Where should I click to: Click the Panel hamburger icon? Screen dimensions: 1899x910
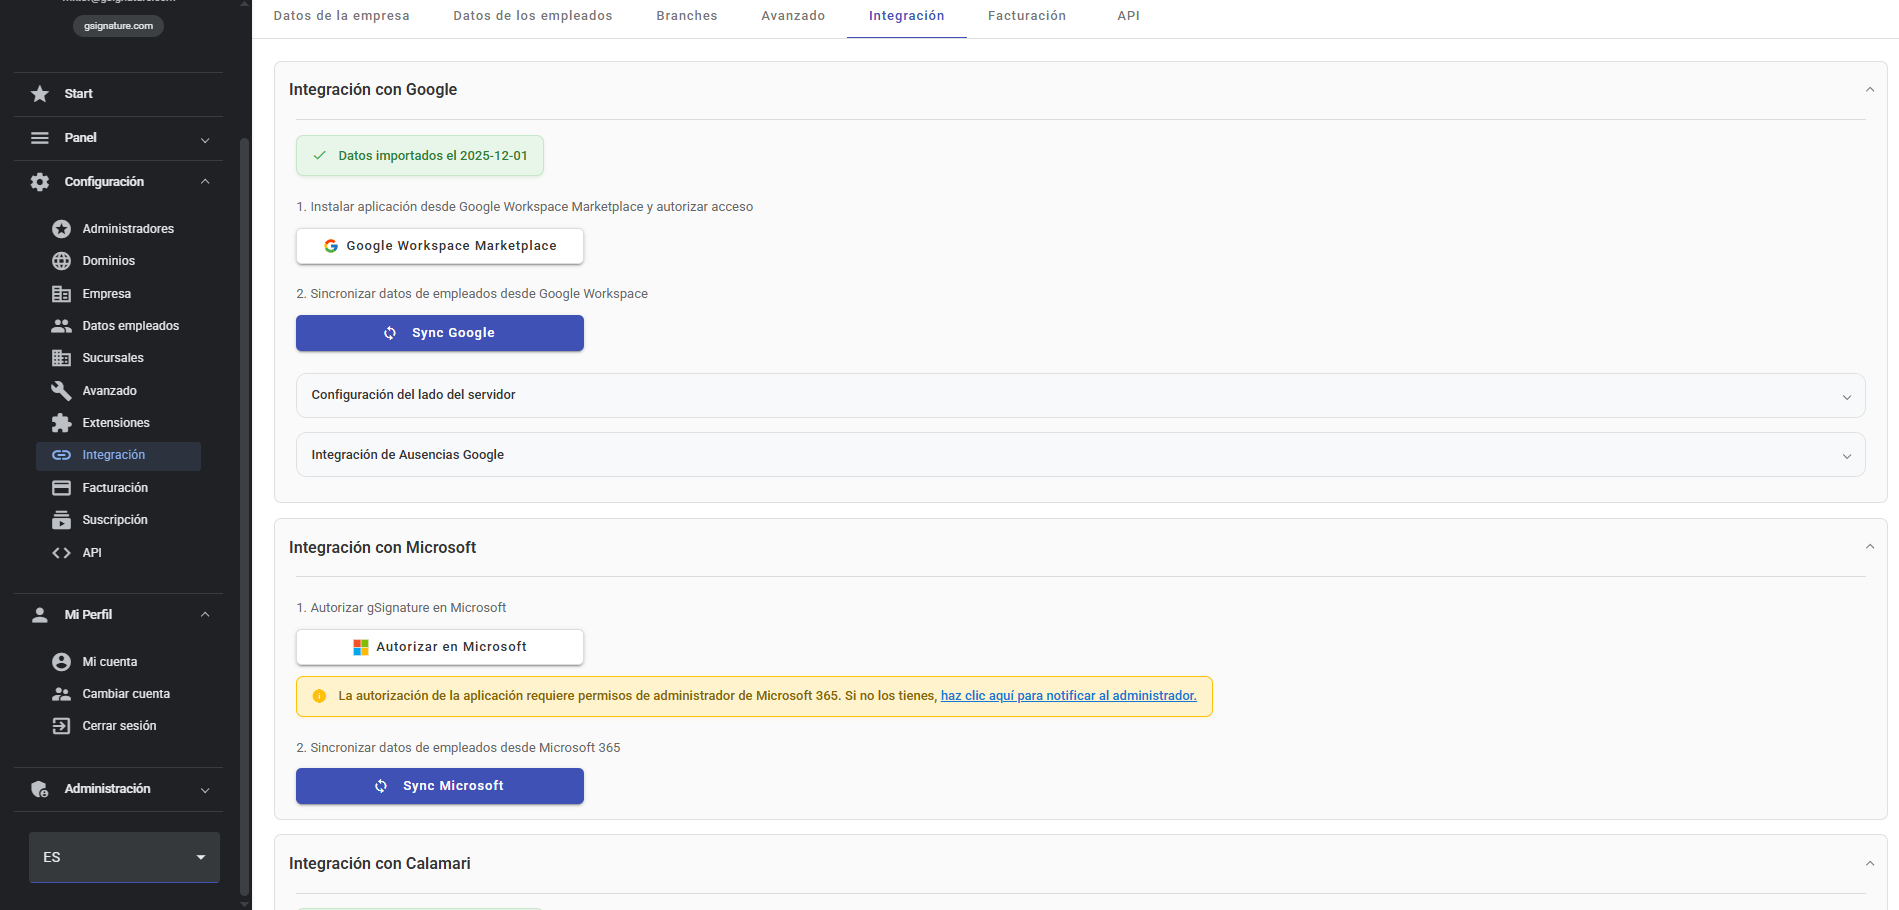[40, 138]
